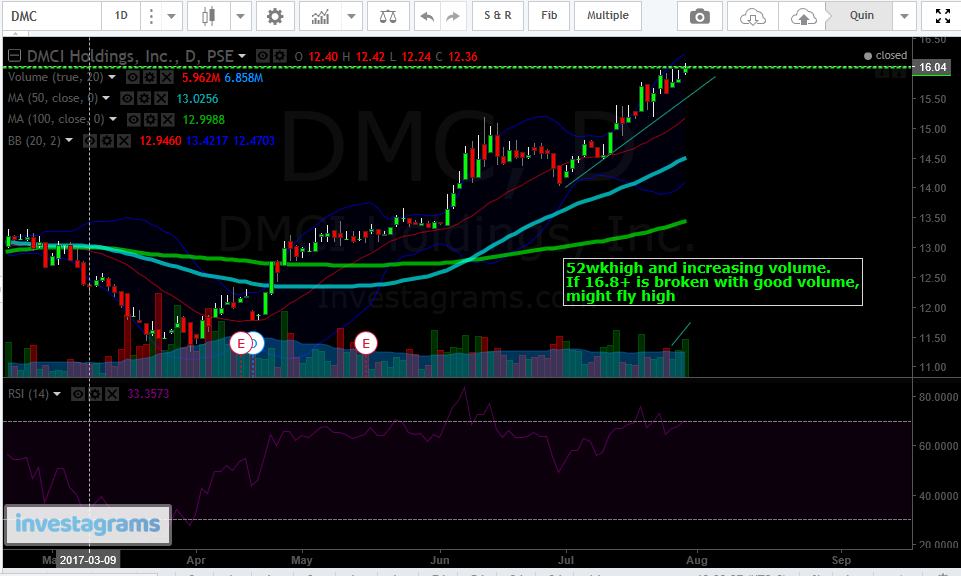961x576 pixels.
Task: Remove the Volume indicator
Action: [167, 77]
